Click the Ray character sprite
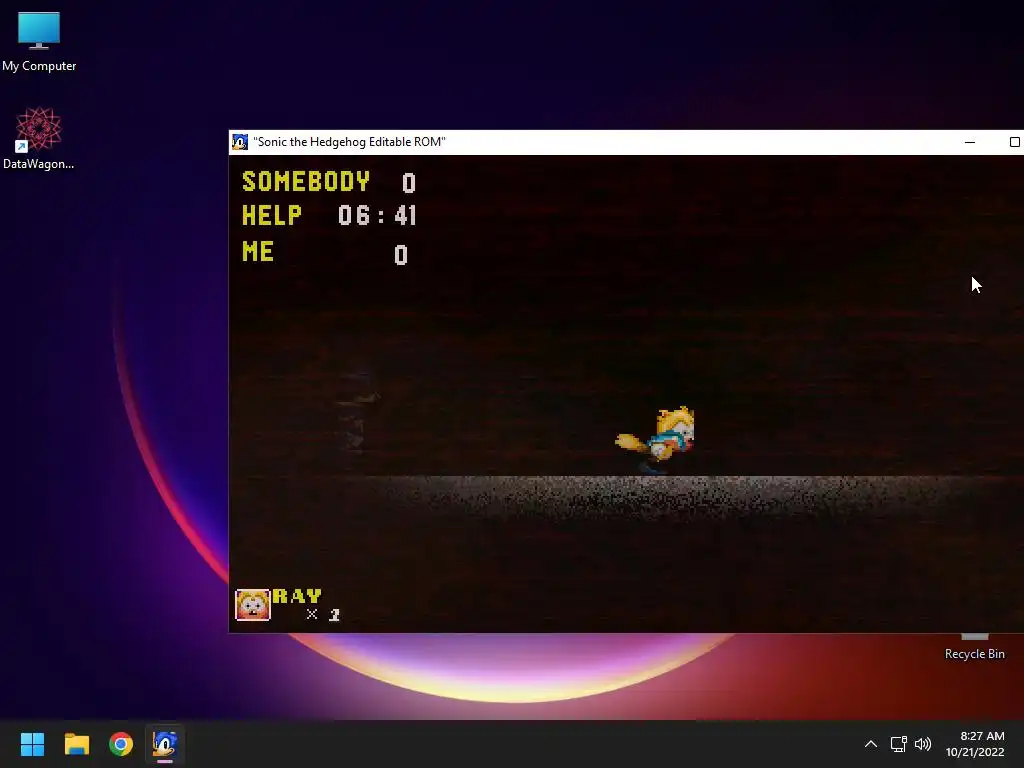Image resolution: width=1024 pixels, height=768 pixels. [656, 439]
